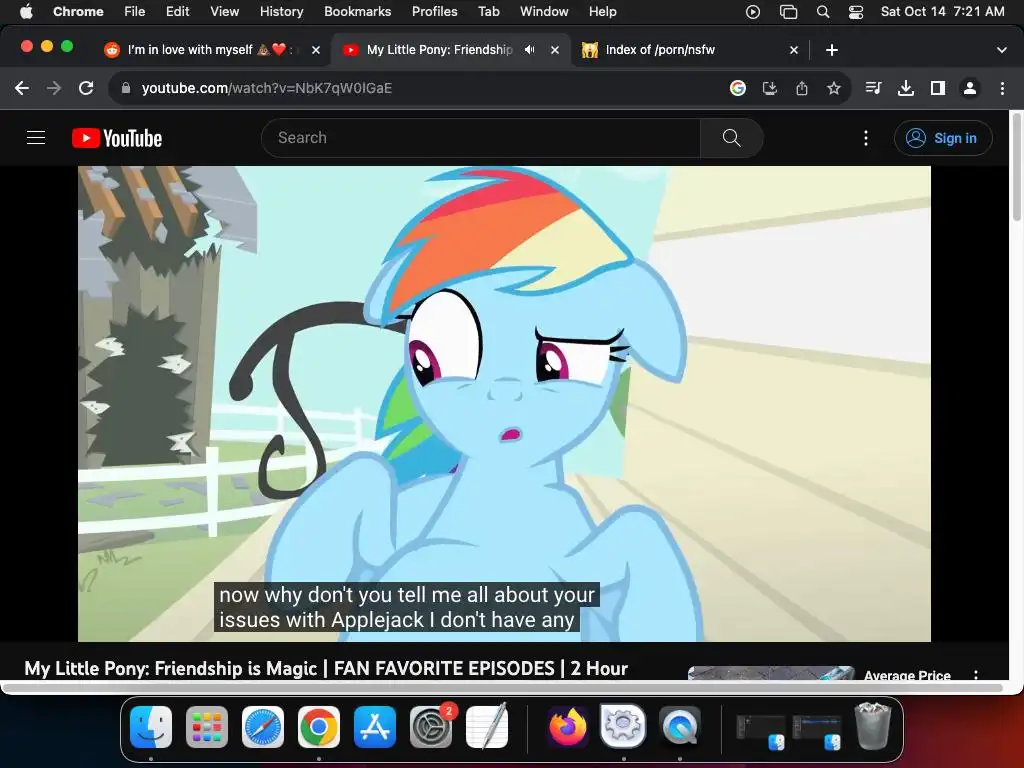Open YouTube settings three-dot menu

click(x=866, y=138)
